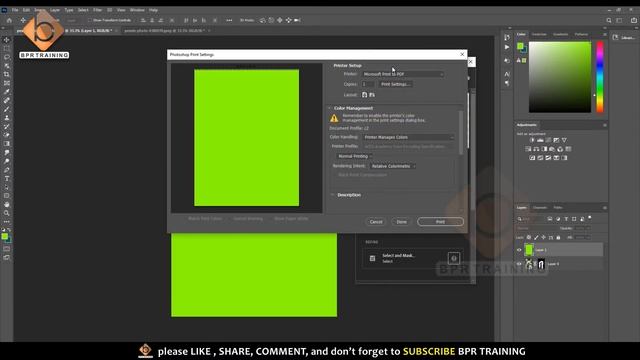Filter layers by type layers (T icon)
640x360 pixels.
pos(566,219)
